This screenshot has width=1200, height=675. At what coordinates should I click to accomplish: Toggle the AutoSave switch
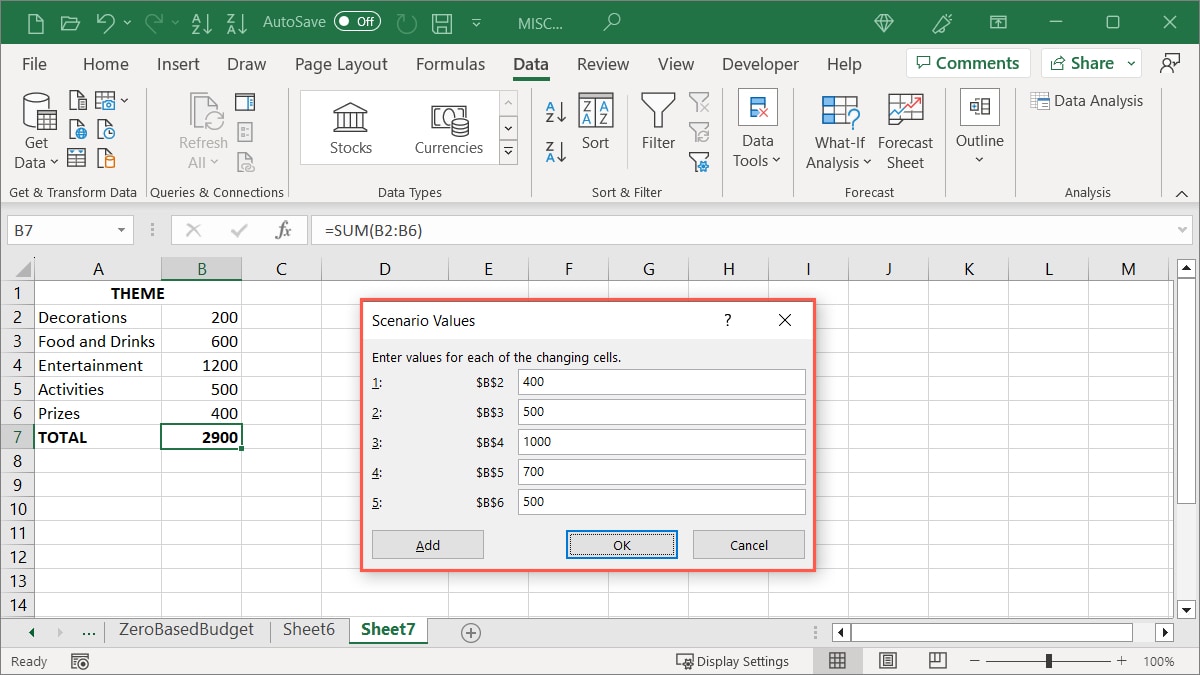[x=357, y=20]
